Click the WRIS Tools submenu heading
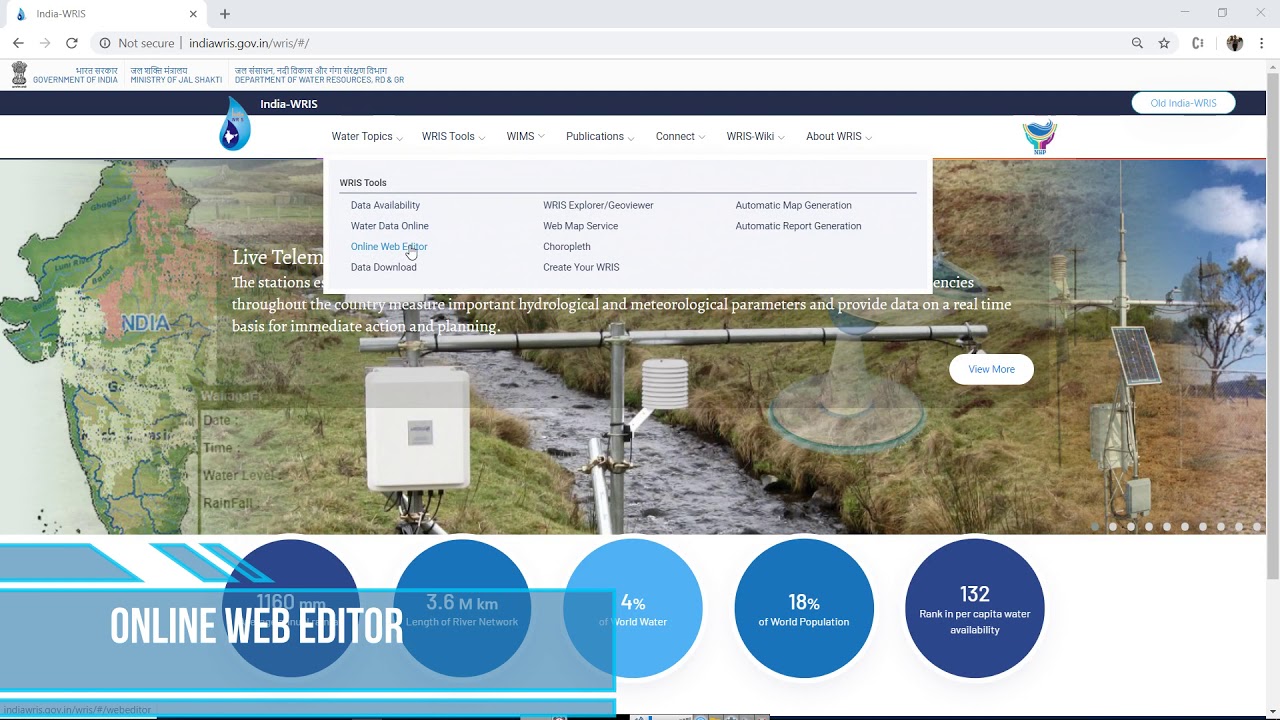The height and width of the screenshot is (720, 1280). (363, 183)
